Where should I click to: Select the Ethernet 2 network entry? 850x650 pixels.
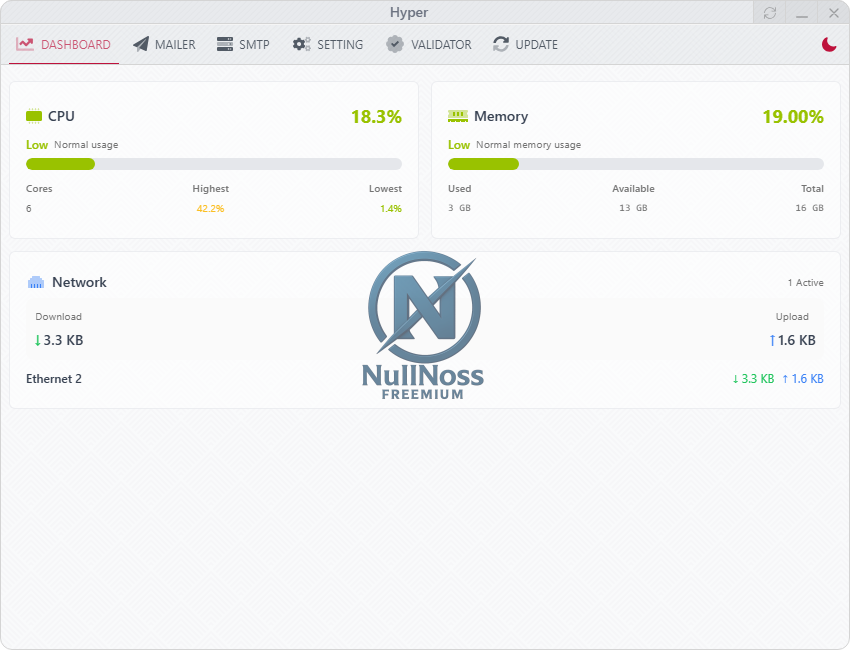click(54, 379)
